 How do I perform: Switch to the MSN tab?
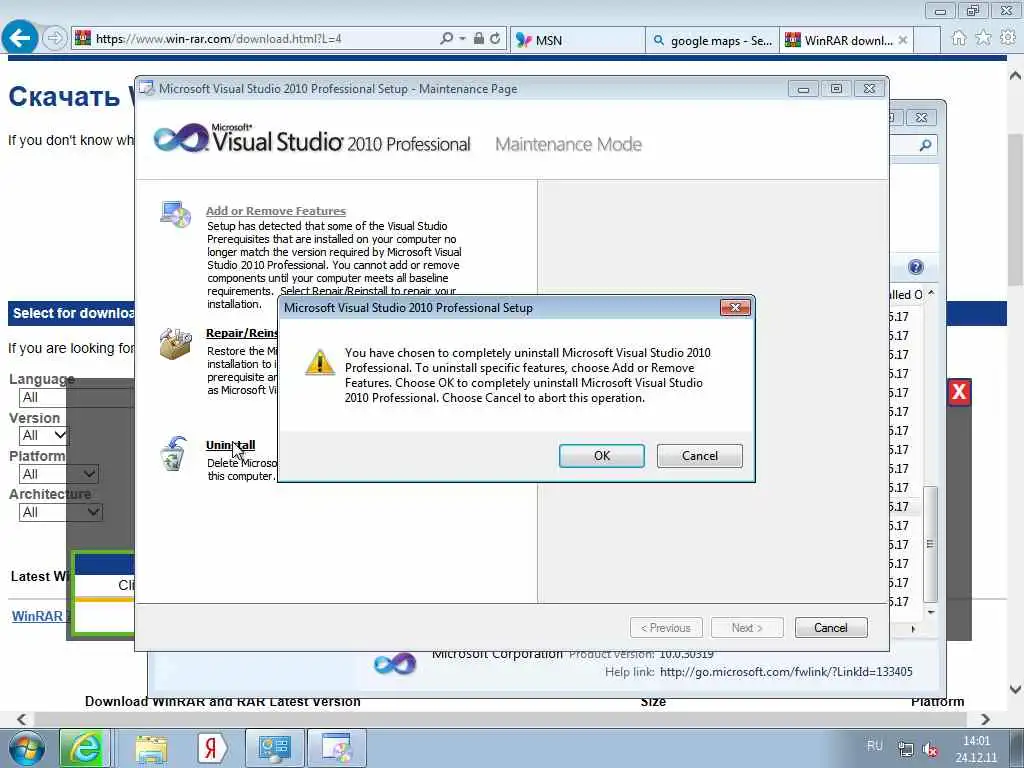(x=577, y=40)
